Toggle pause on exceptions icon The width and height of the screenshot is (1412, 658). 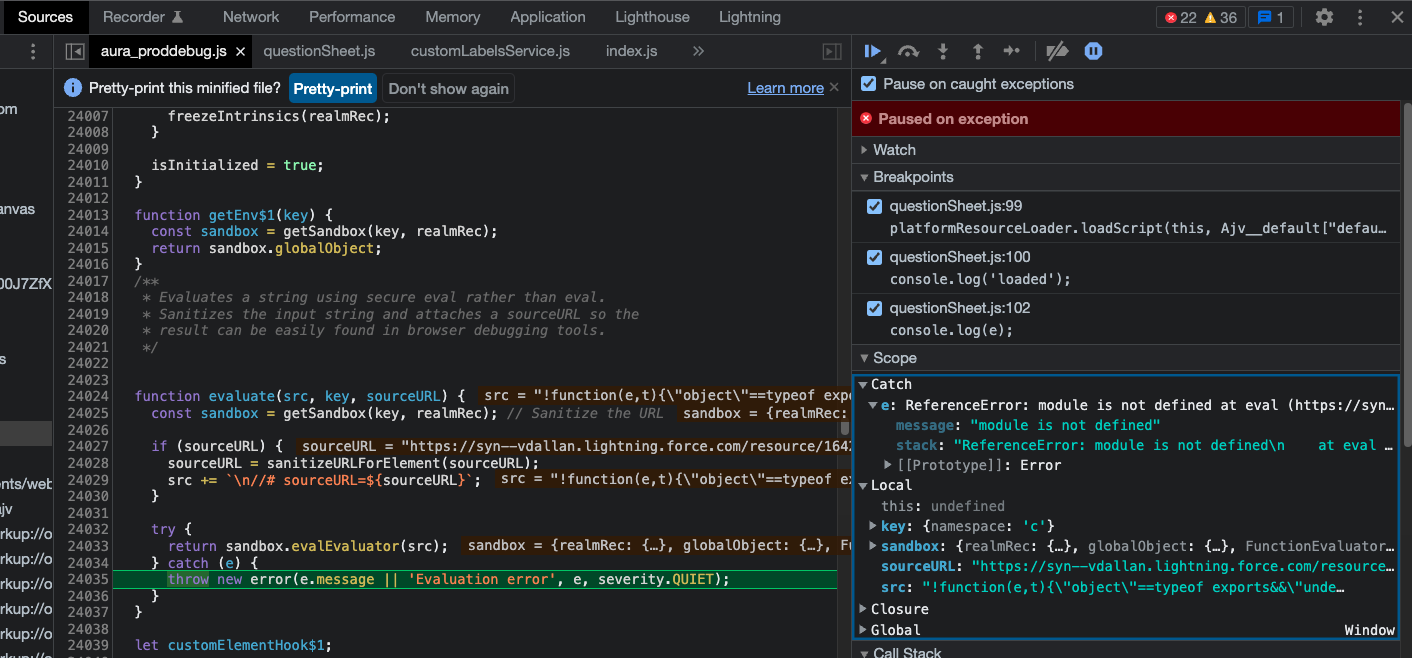pos(1093,51)
